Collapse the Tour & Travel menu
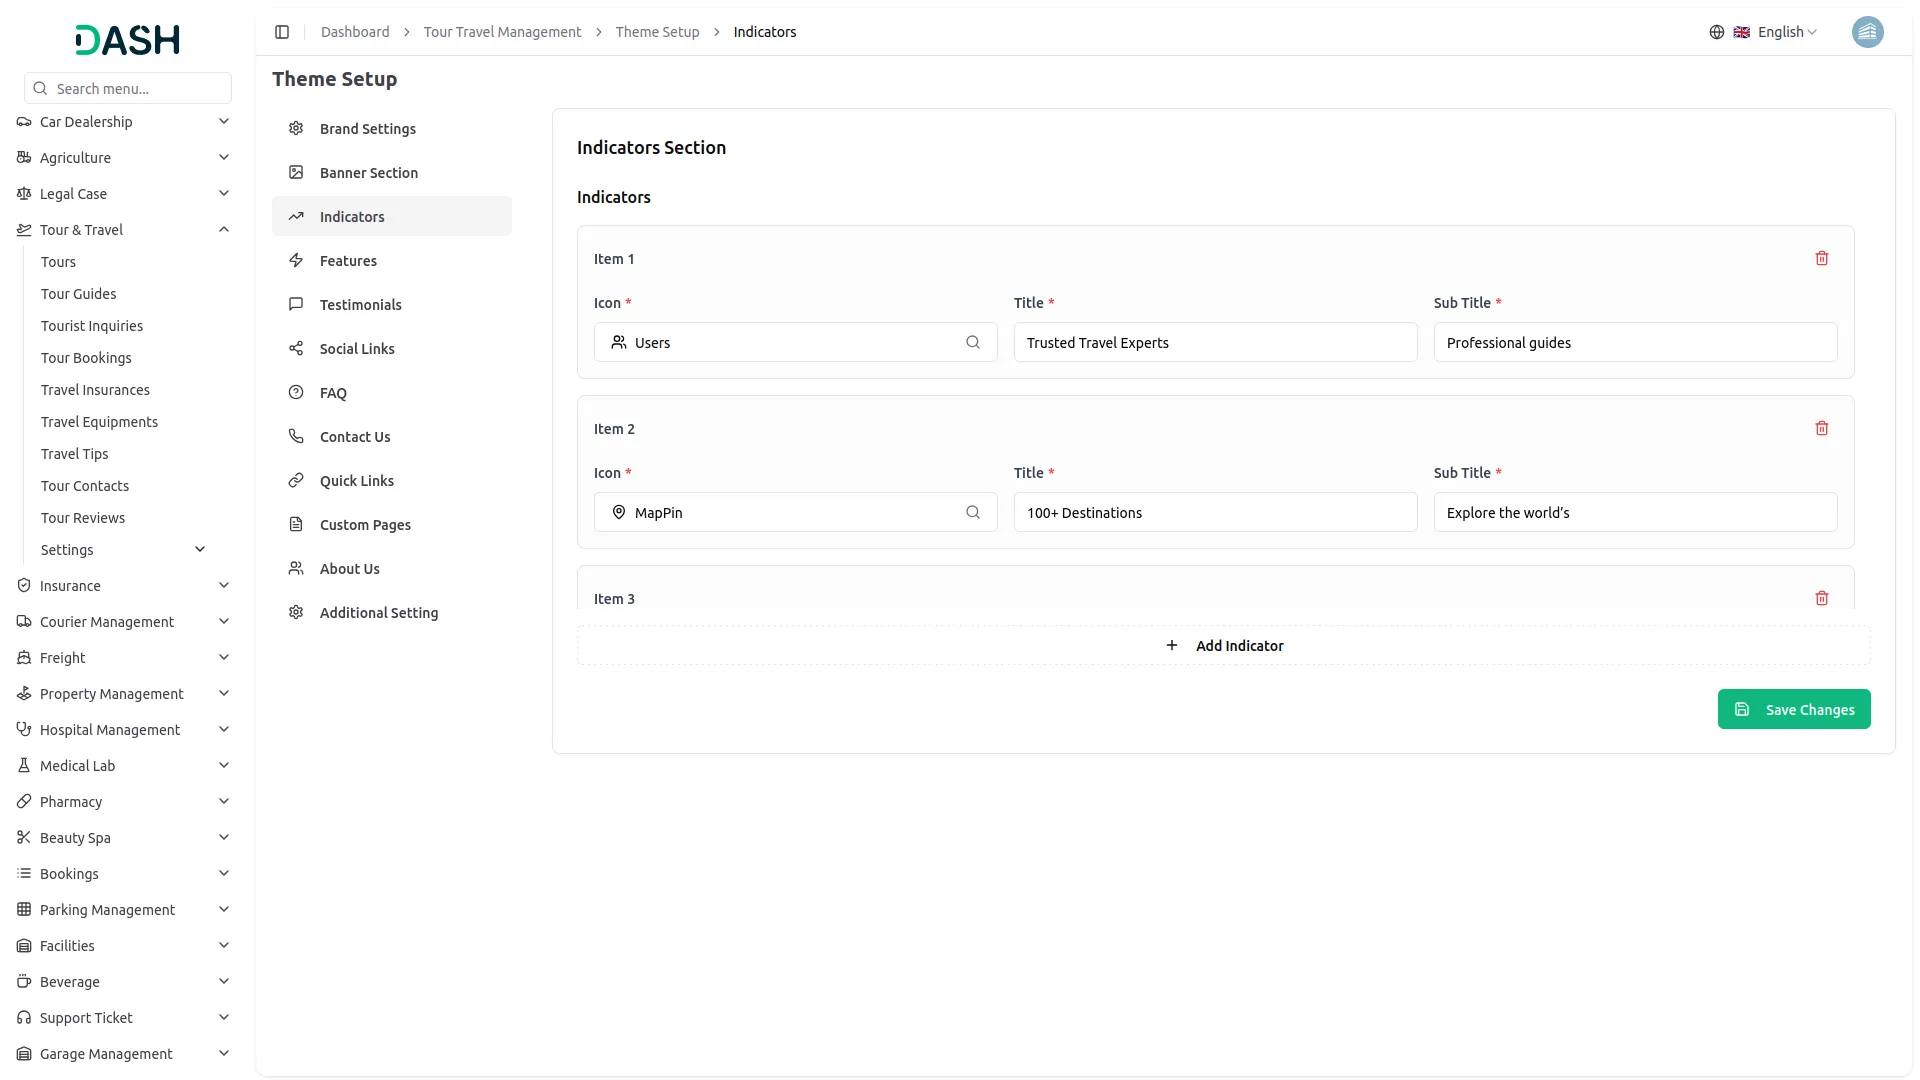This screenshot has height=1080, width=1920. coord(224,230)
